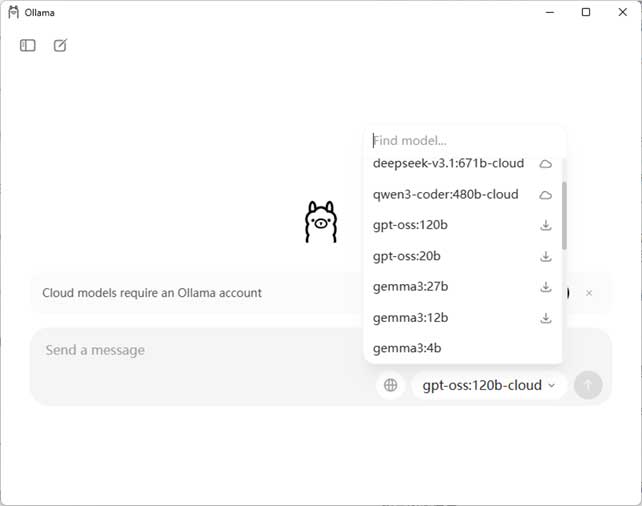Pick gemma3:4b from the list
Screen dimensions: 642x506
(x=463, y=348)
